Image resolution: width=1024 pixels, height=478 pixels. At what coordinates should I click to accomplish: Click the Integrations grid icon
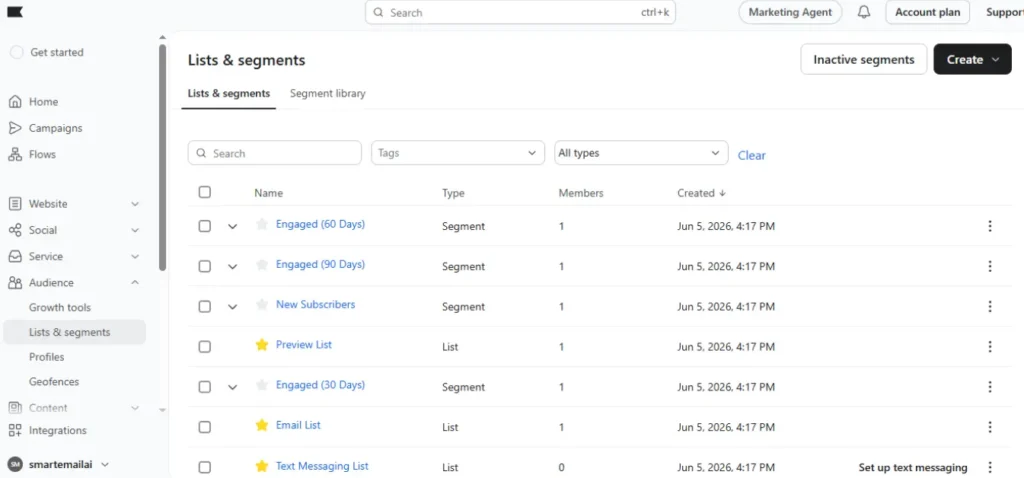tap(15, 430)
